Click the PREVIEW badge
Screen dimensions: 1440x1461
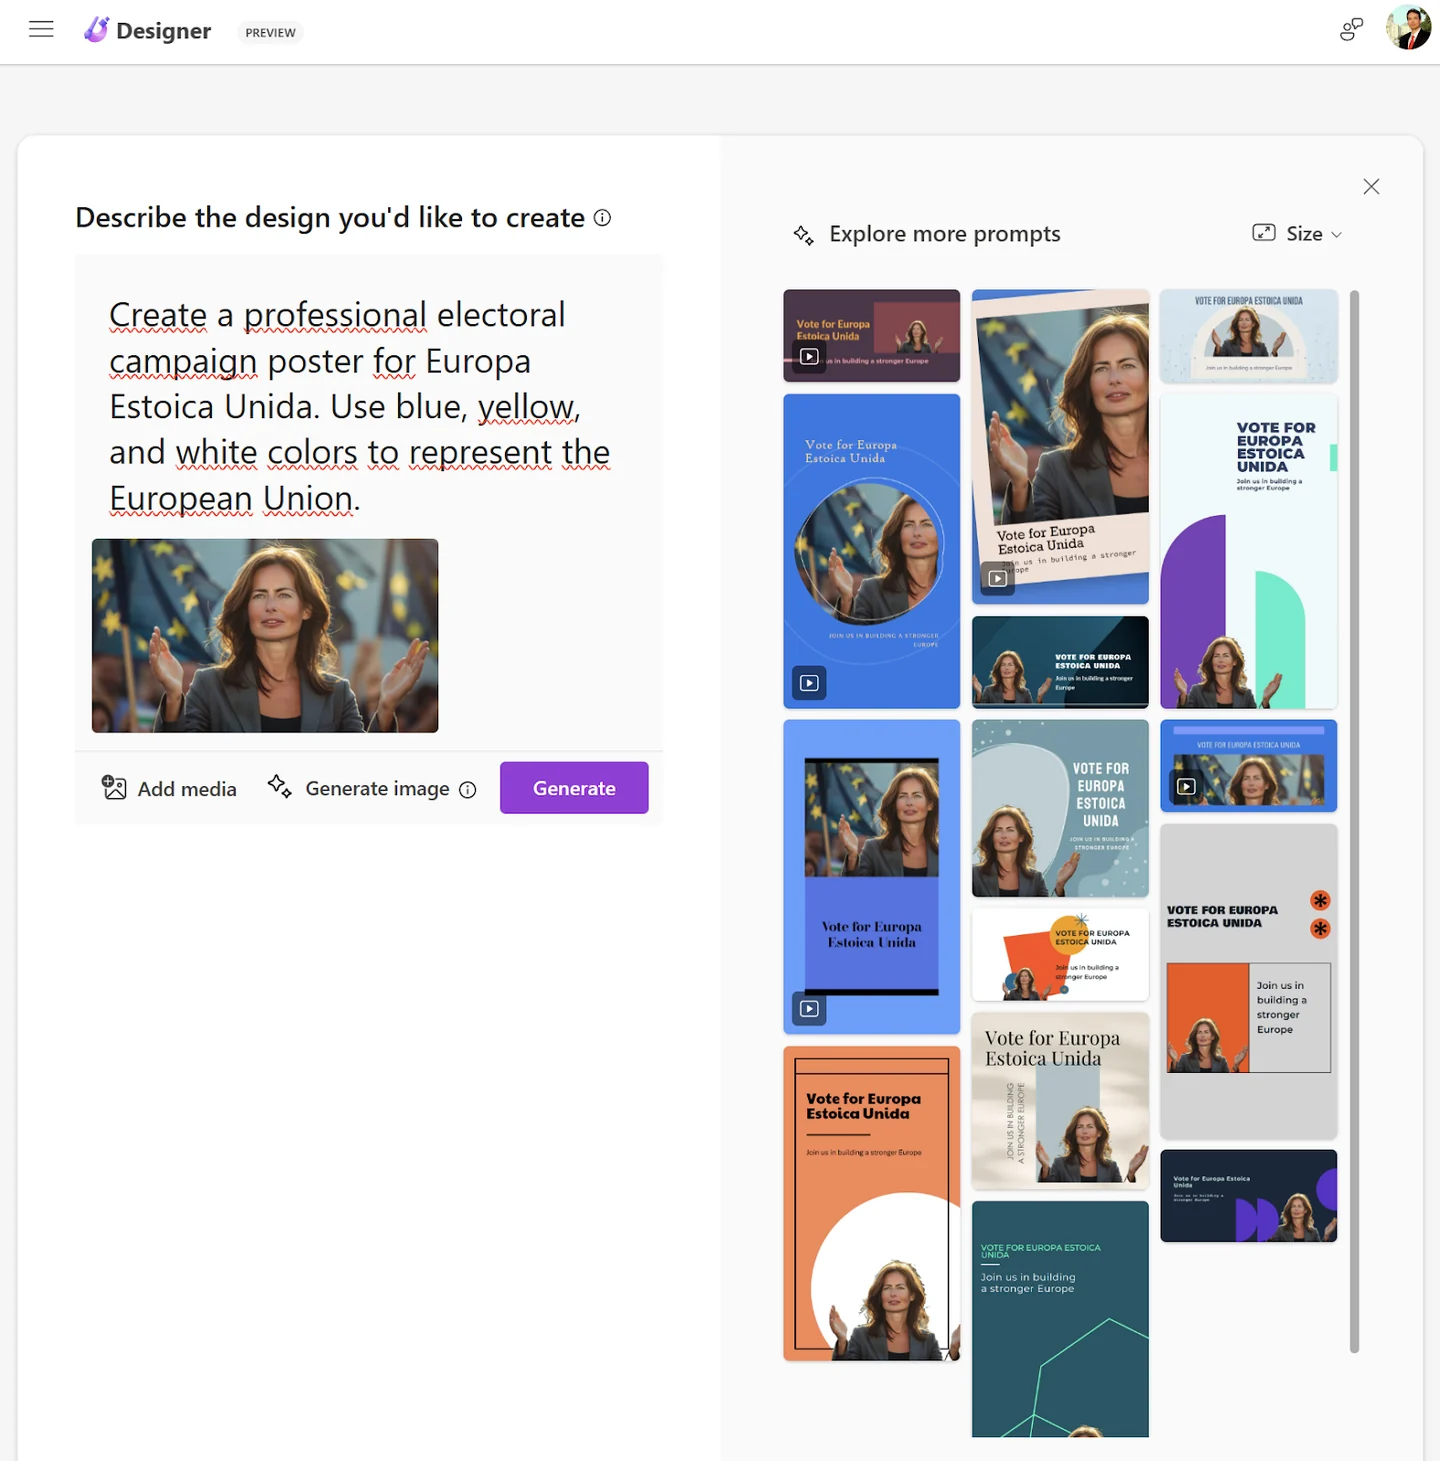coord(270,33)
